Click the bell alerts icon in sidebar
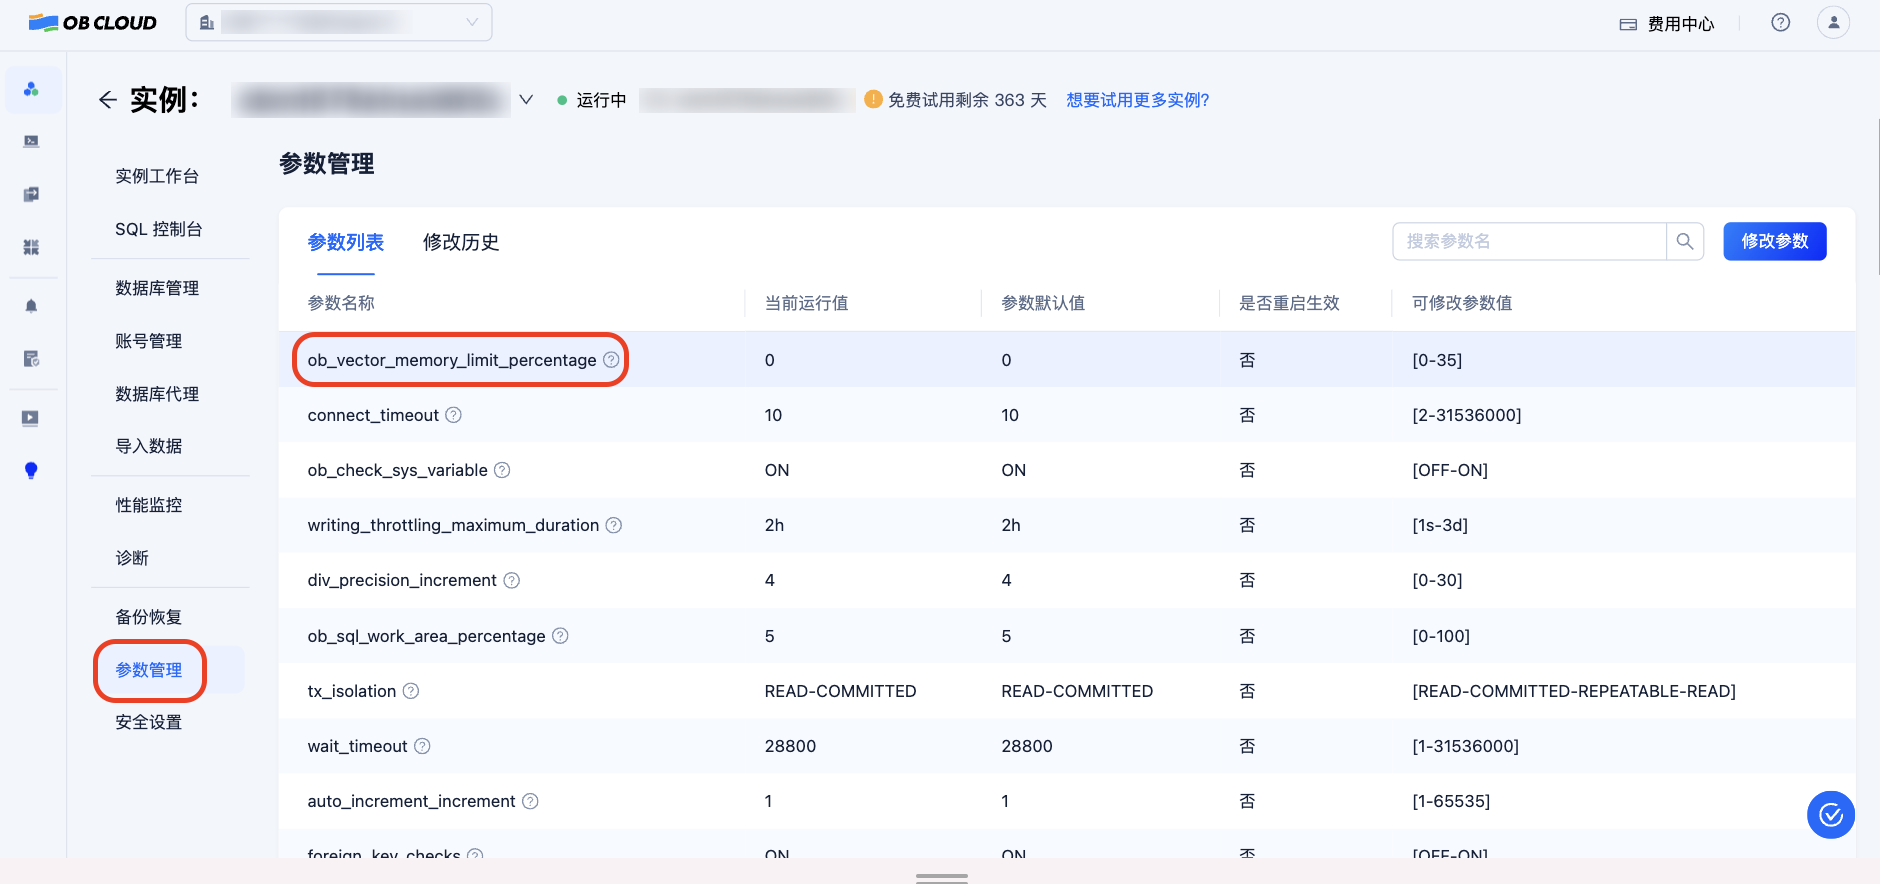 coord(31,306)
